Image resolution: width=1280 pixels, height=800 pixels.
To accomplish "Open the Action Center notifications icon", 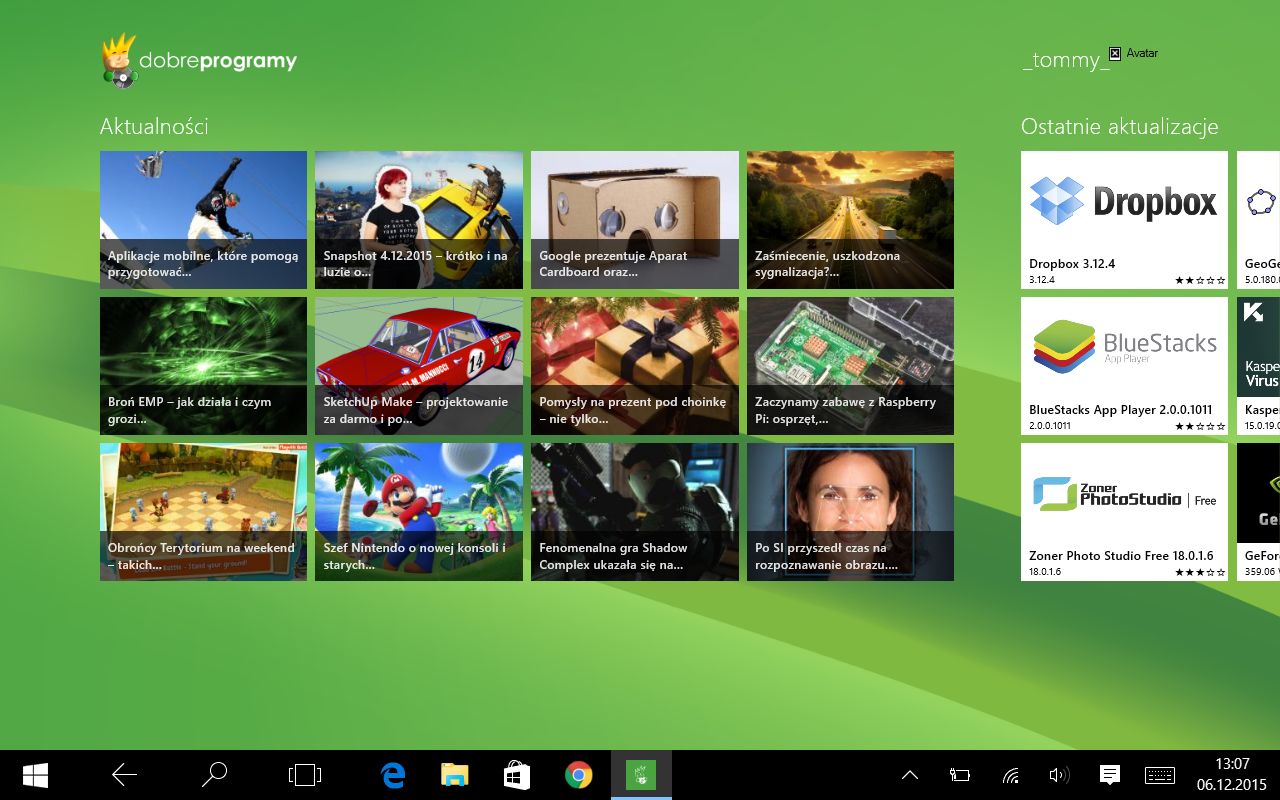I will 1109,775.
